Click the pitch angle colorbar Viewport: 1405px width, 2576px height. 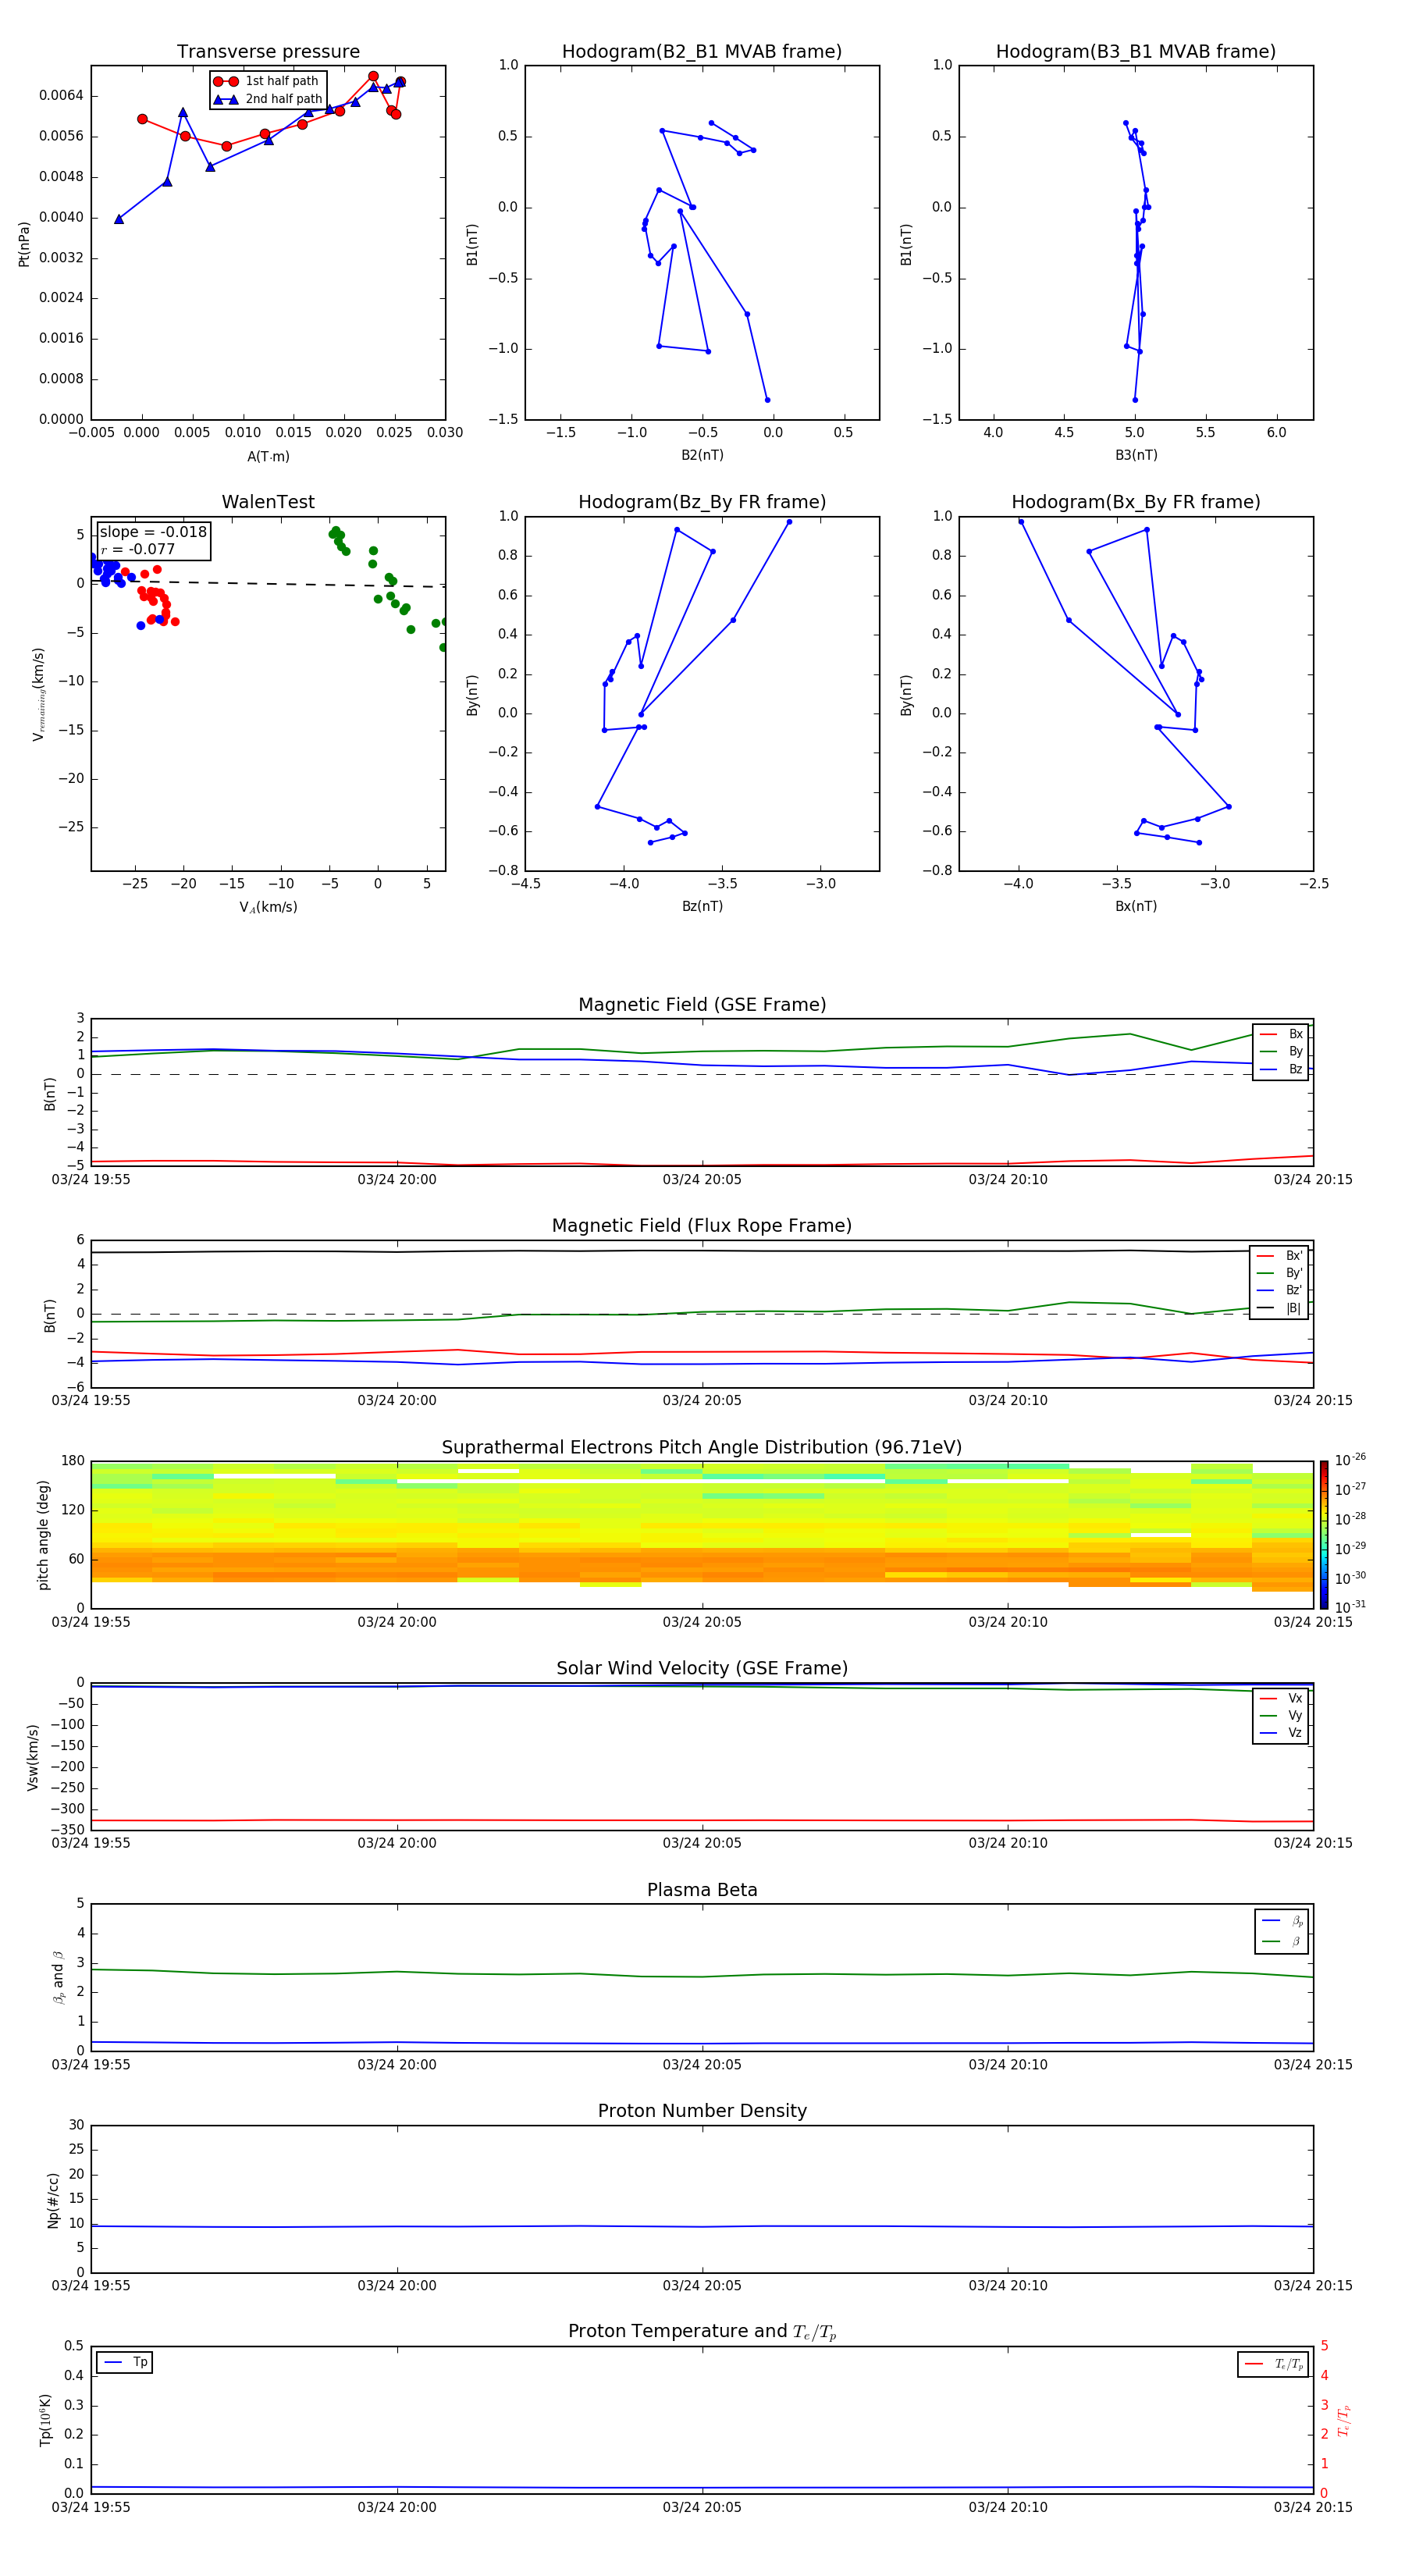(x=1324, y=1535)
